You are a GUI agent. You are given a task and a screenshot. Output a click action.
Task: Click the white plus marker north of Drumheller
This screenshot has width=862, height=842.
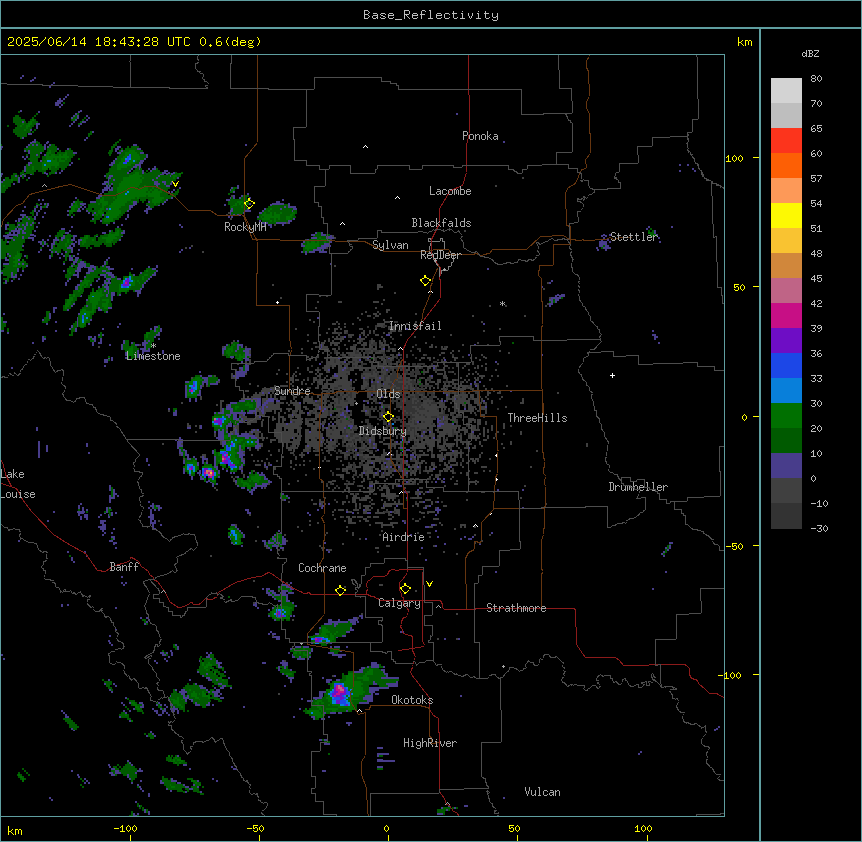point(612,375)
